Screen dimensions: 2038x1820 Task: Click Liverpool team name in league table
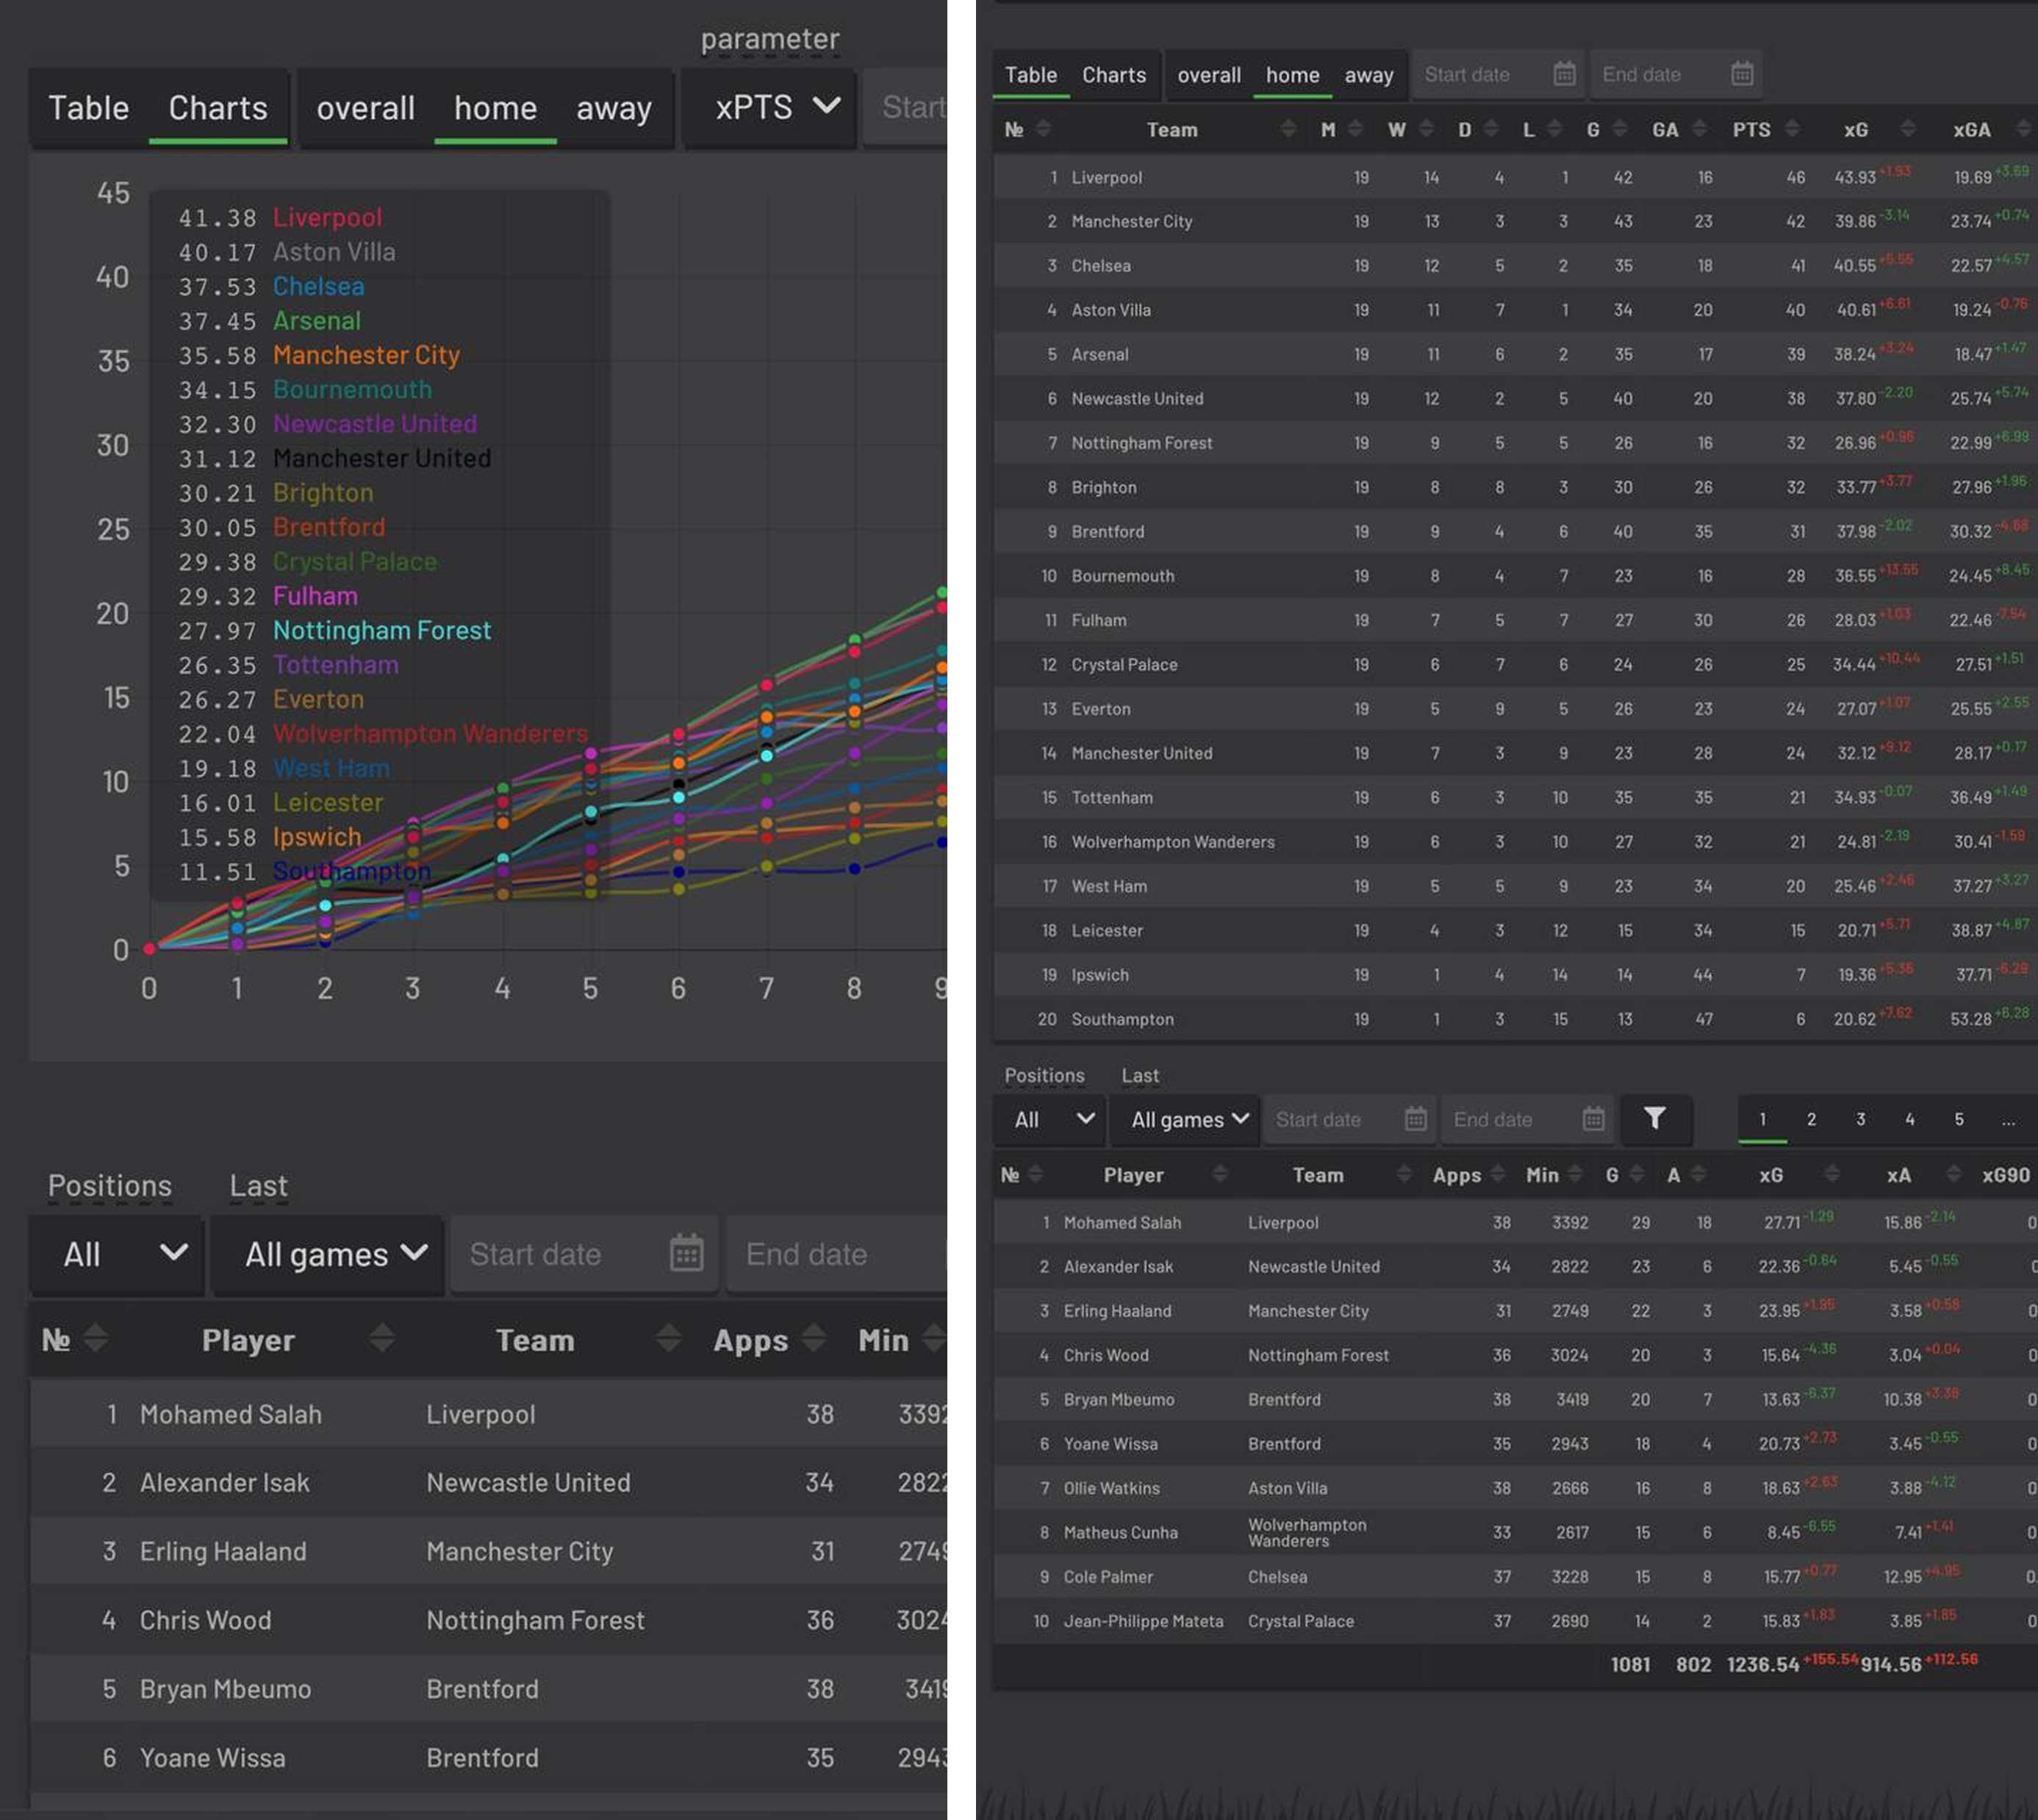point(1106,177)
